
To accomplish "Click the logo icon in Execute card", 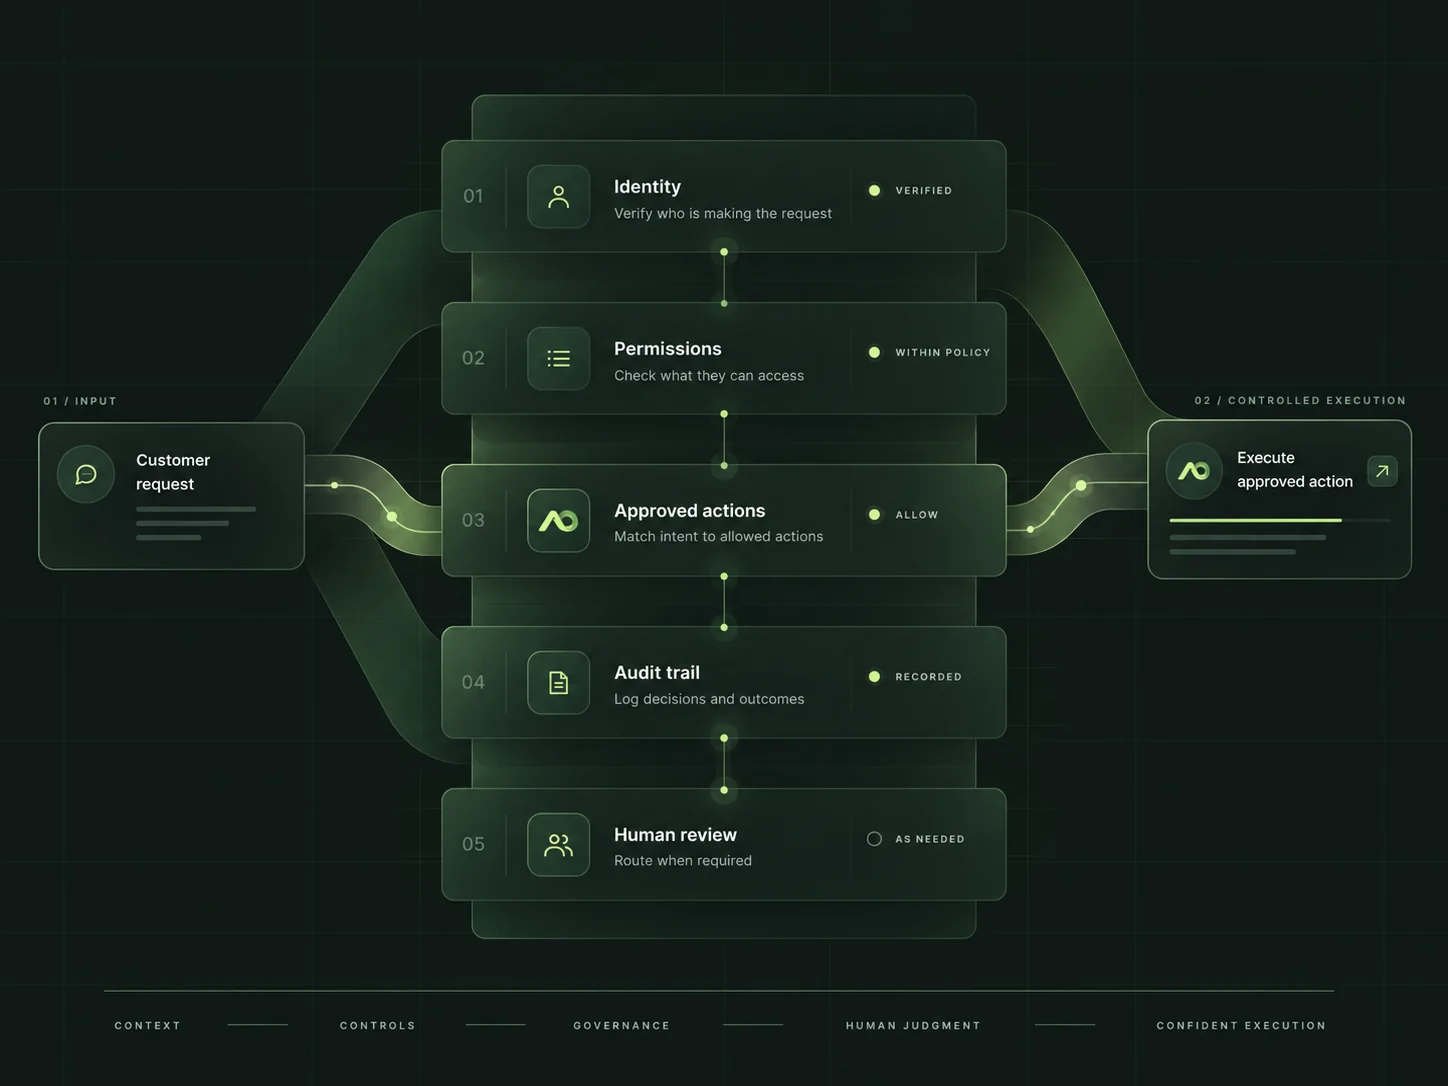I will tap(1194, 471).
